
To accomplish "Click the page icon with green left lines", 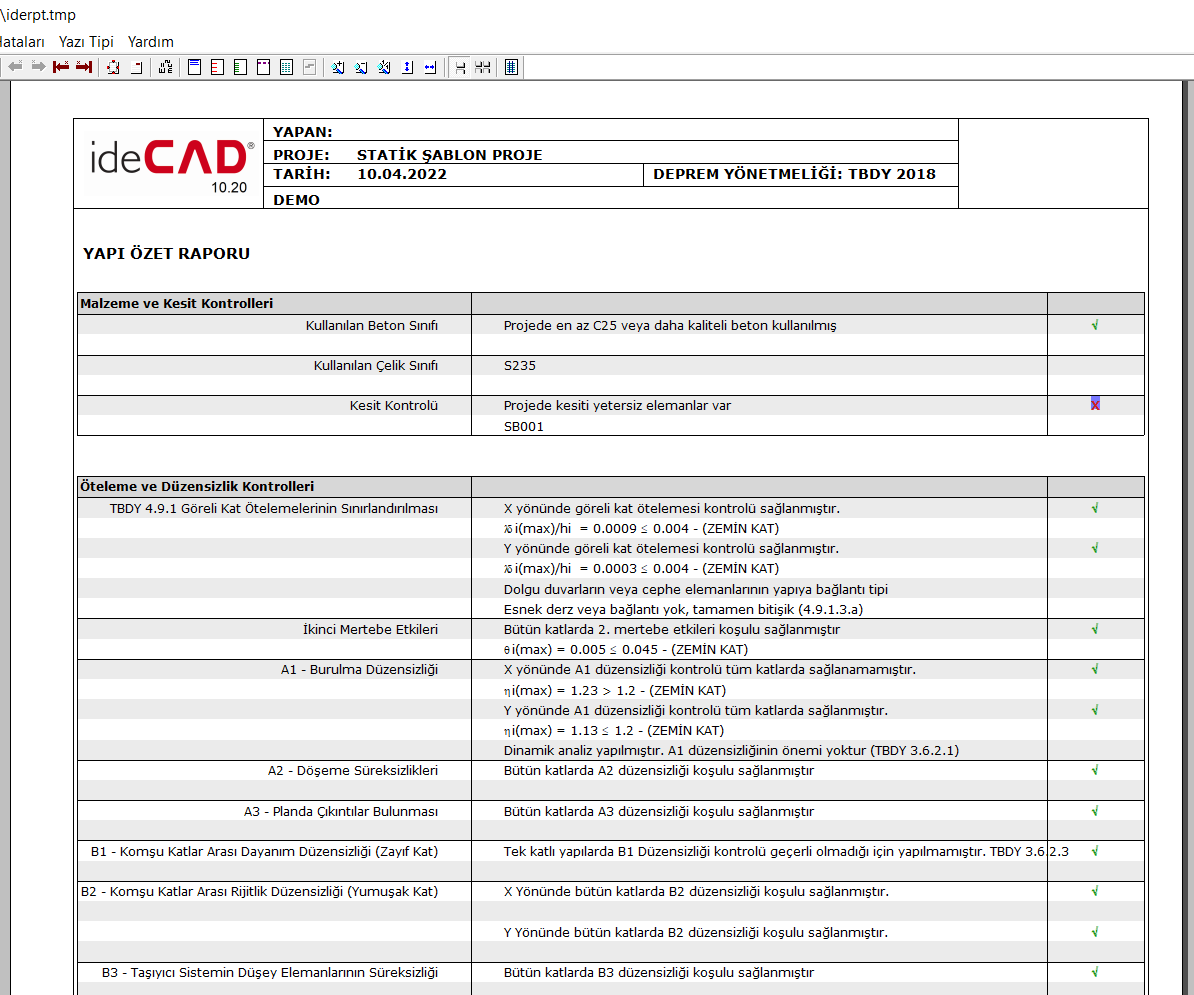I will [241, 67].
